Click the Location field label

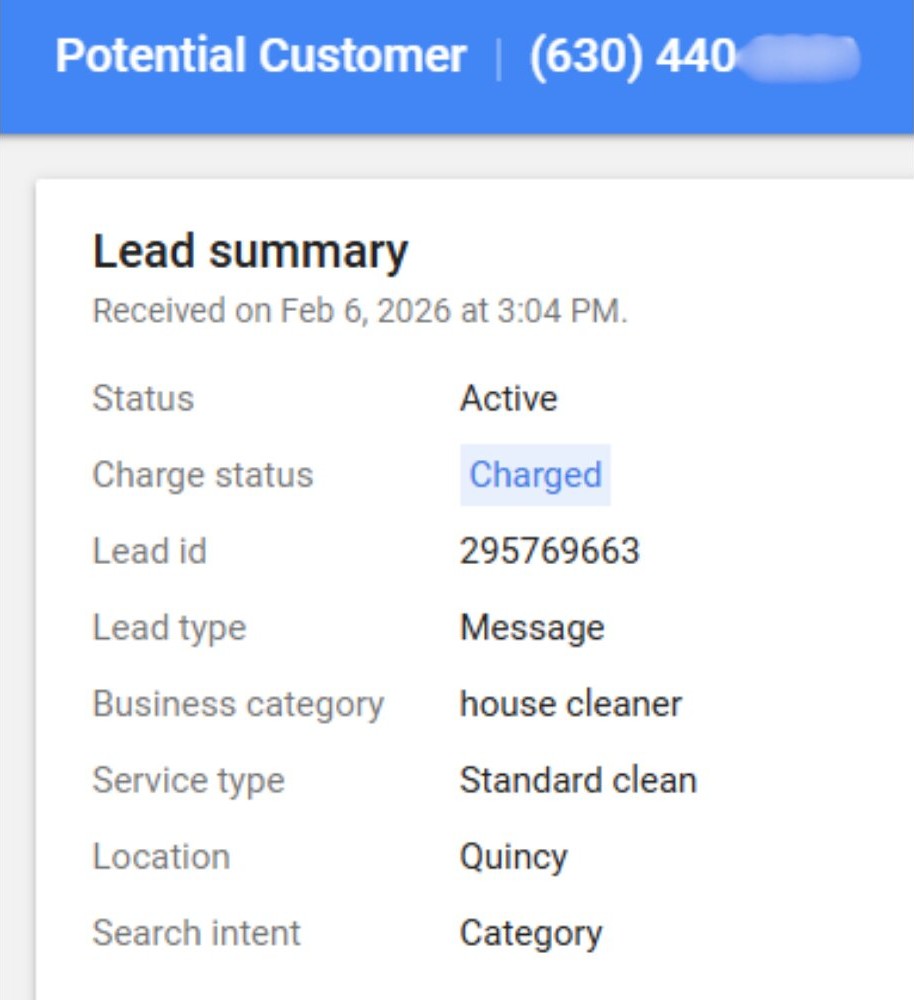coord(161,857)
